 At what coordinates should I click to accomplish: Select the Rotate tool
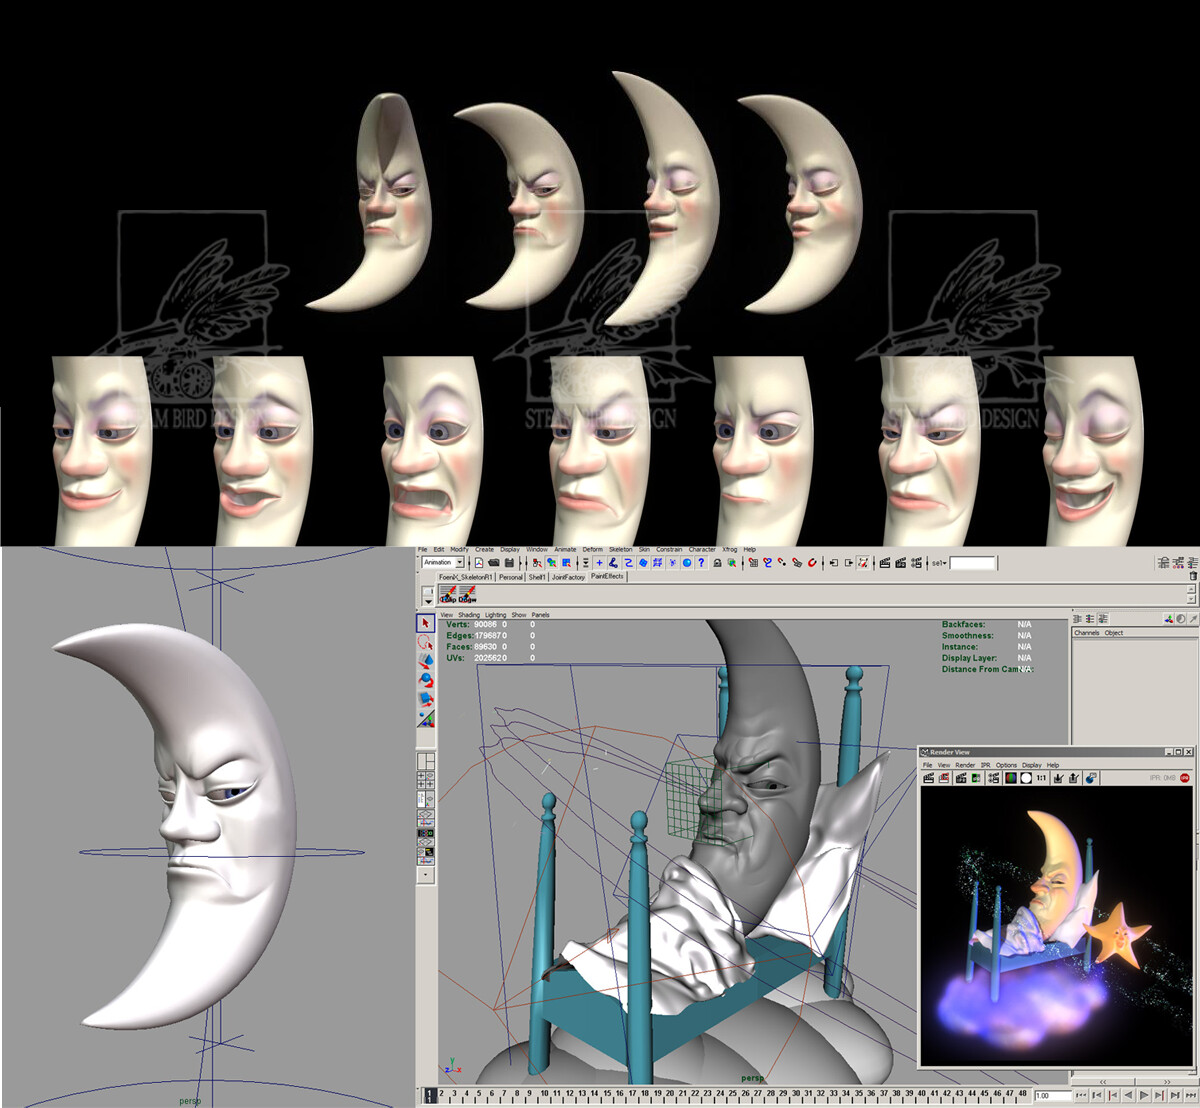(425, 679)
